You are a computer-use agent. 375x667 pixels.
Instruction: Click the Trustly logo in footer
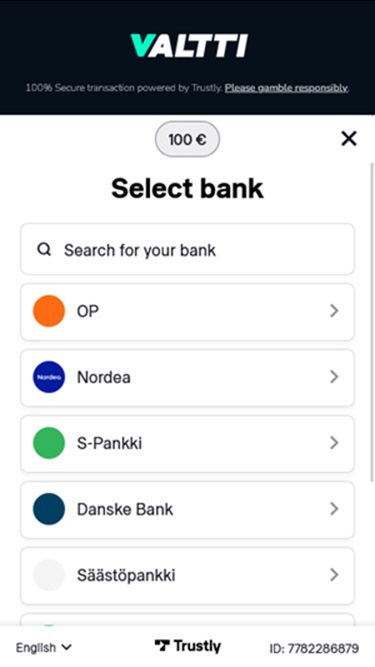pyautogui.click(x=188, y=646)
